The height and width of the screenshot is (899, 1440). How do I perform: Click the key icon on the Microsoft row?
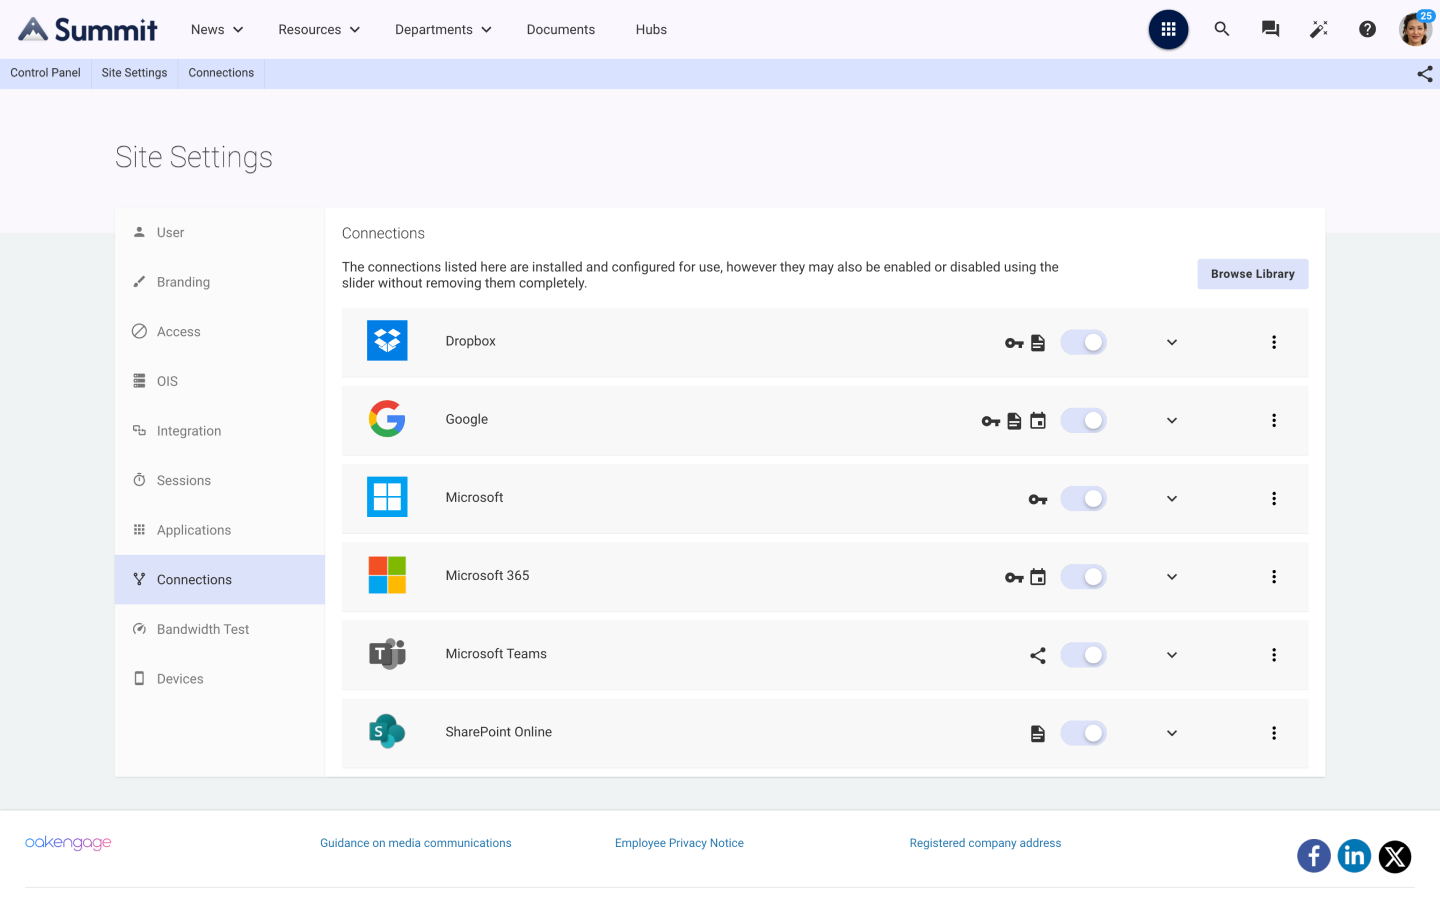1037,498
